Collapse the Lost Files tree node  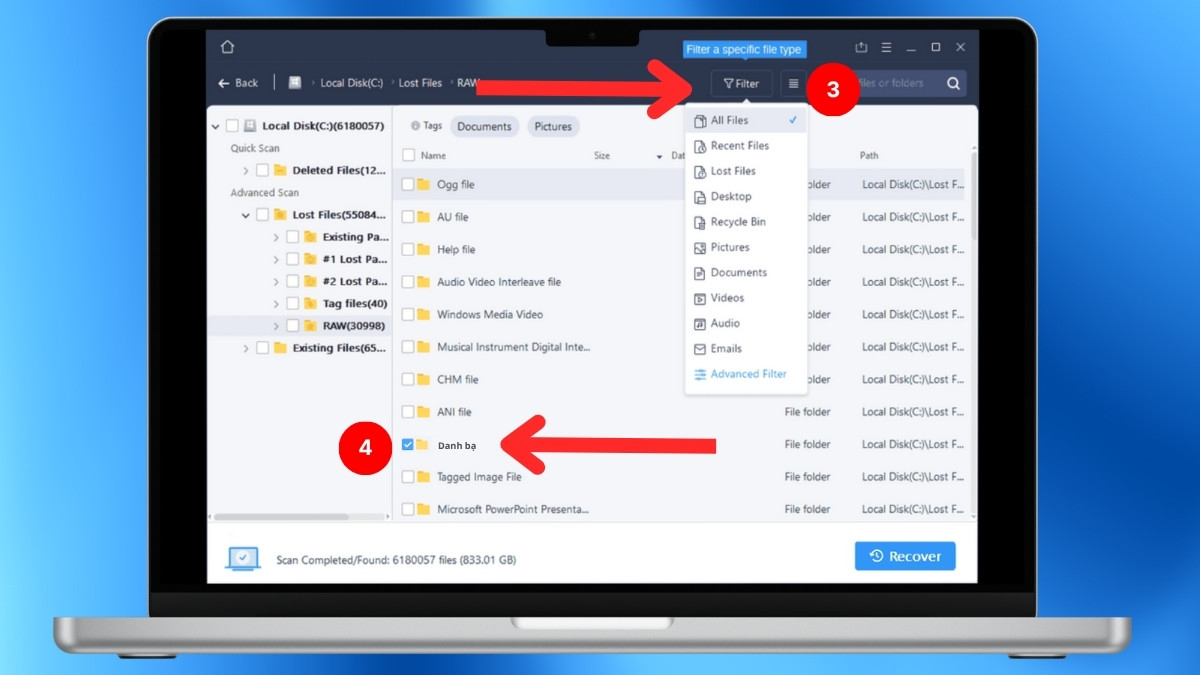246,215
